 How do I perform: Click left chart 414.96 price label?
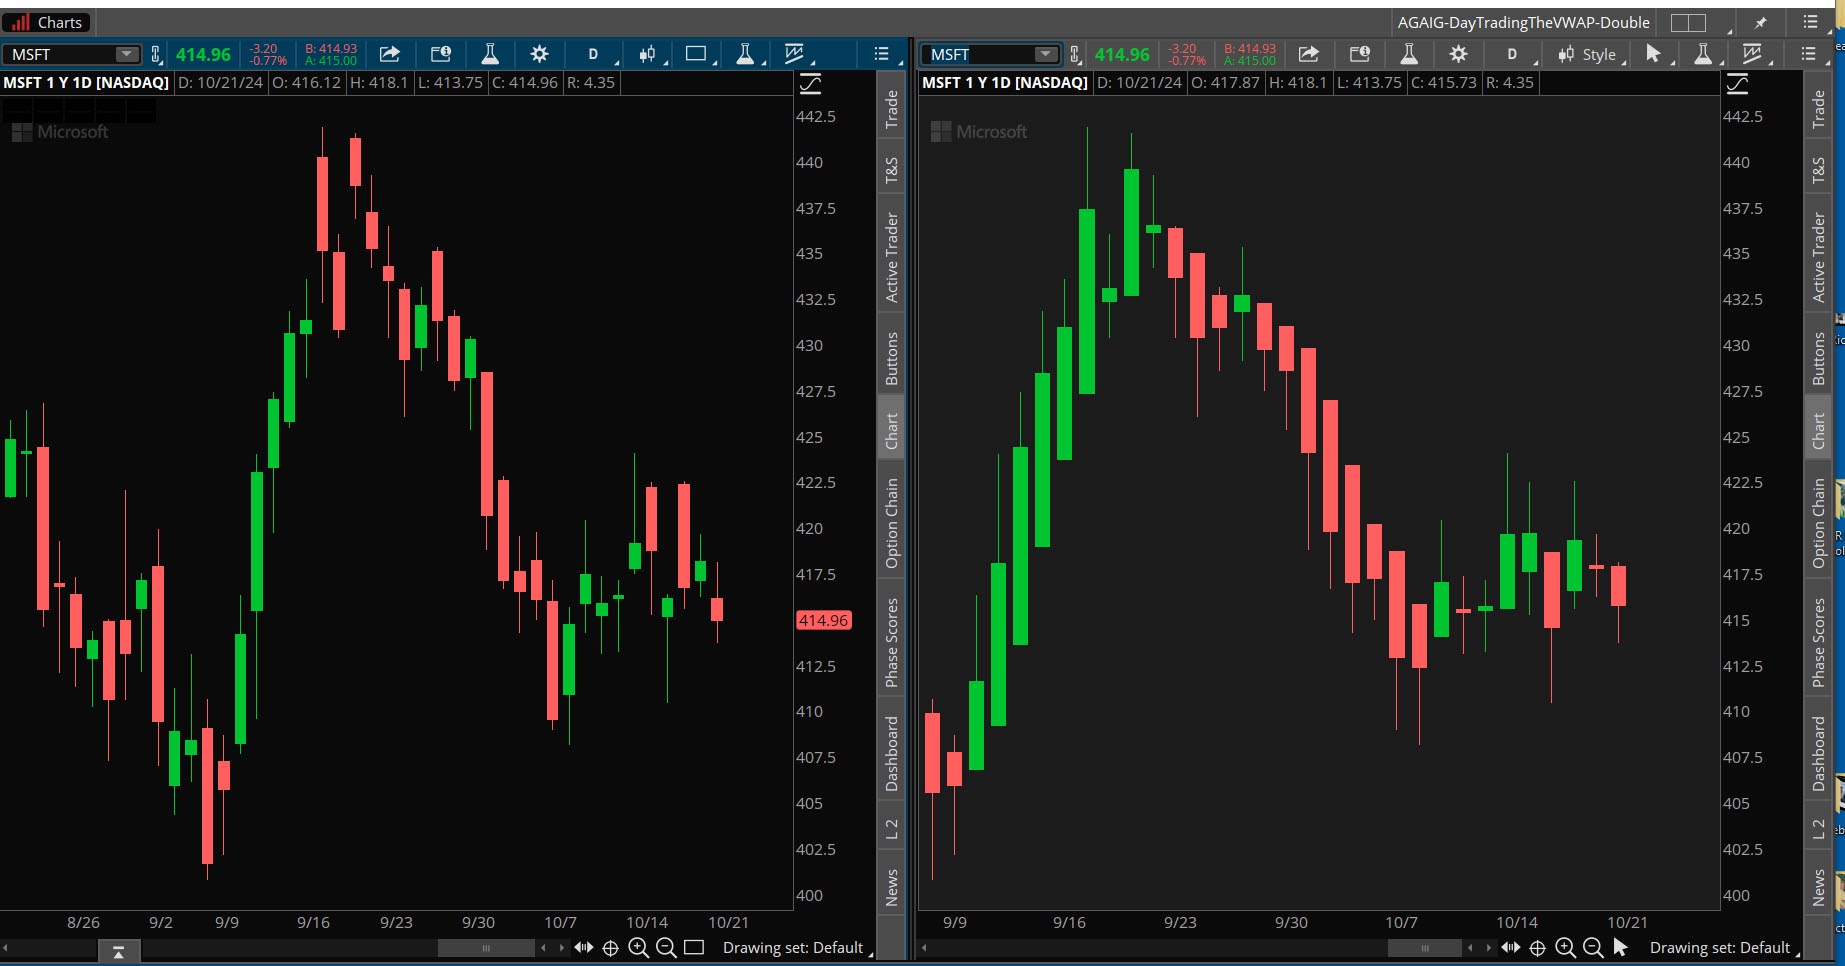824,620
